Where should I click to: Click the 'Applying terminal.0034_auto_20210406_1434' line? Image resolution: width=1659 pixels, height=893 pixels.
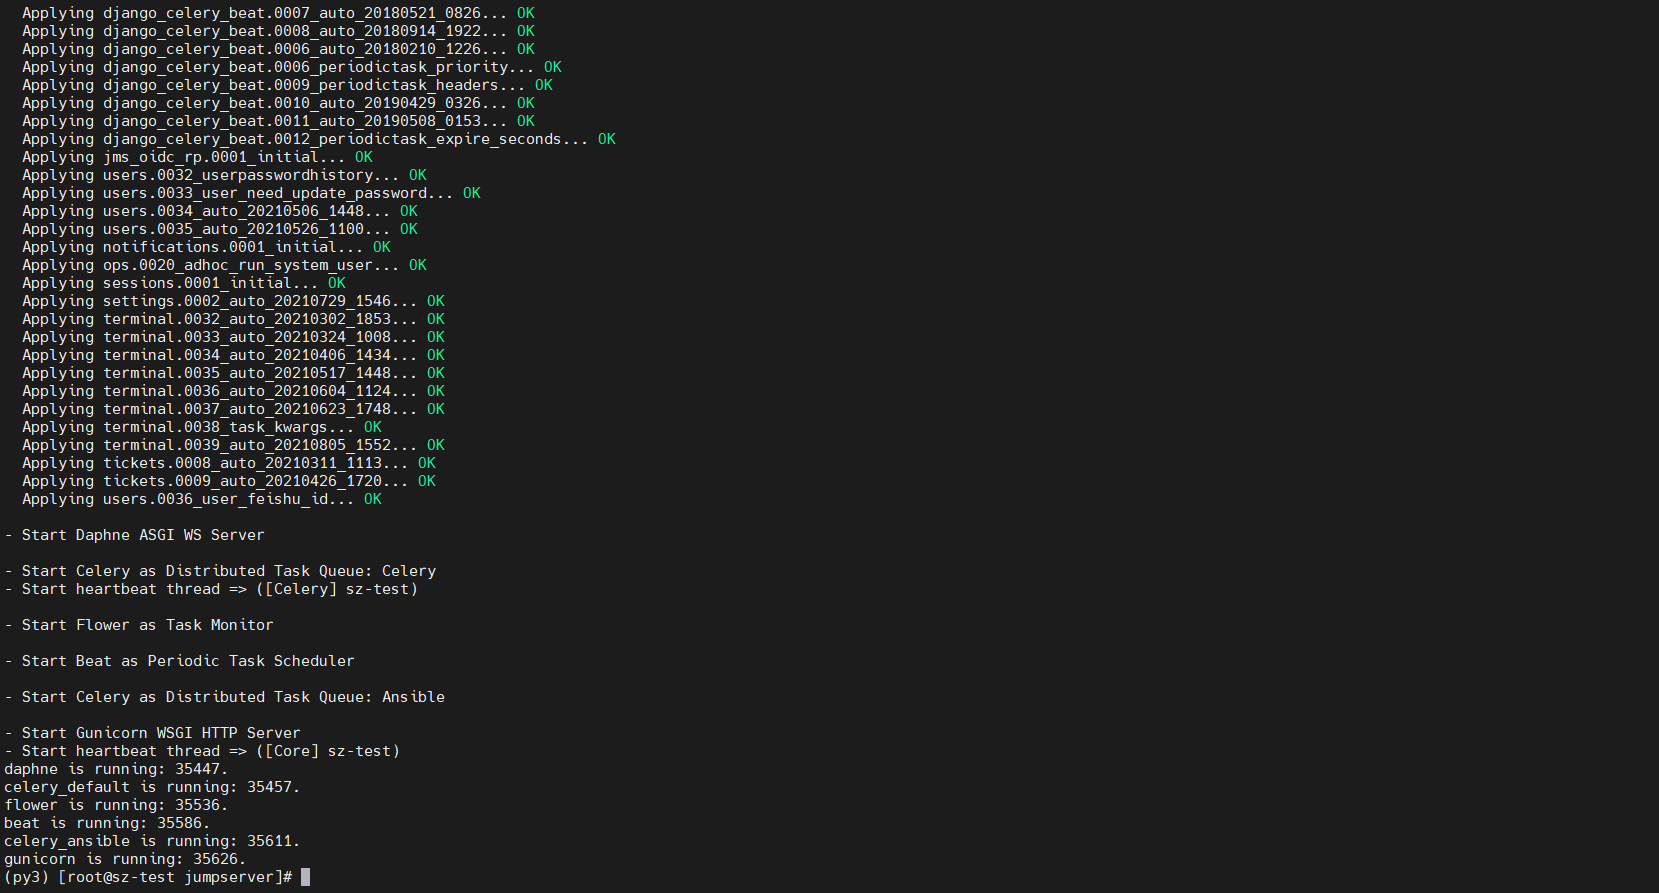pyautogui.click(x=233, y=355)
